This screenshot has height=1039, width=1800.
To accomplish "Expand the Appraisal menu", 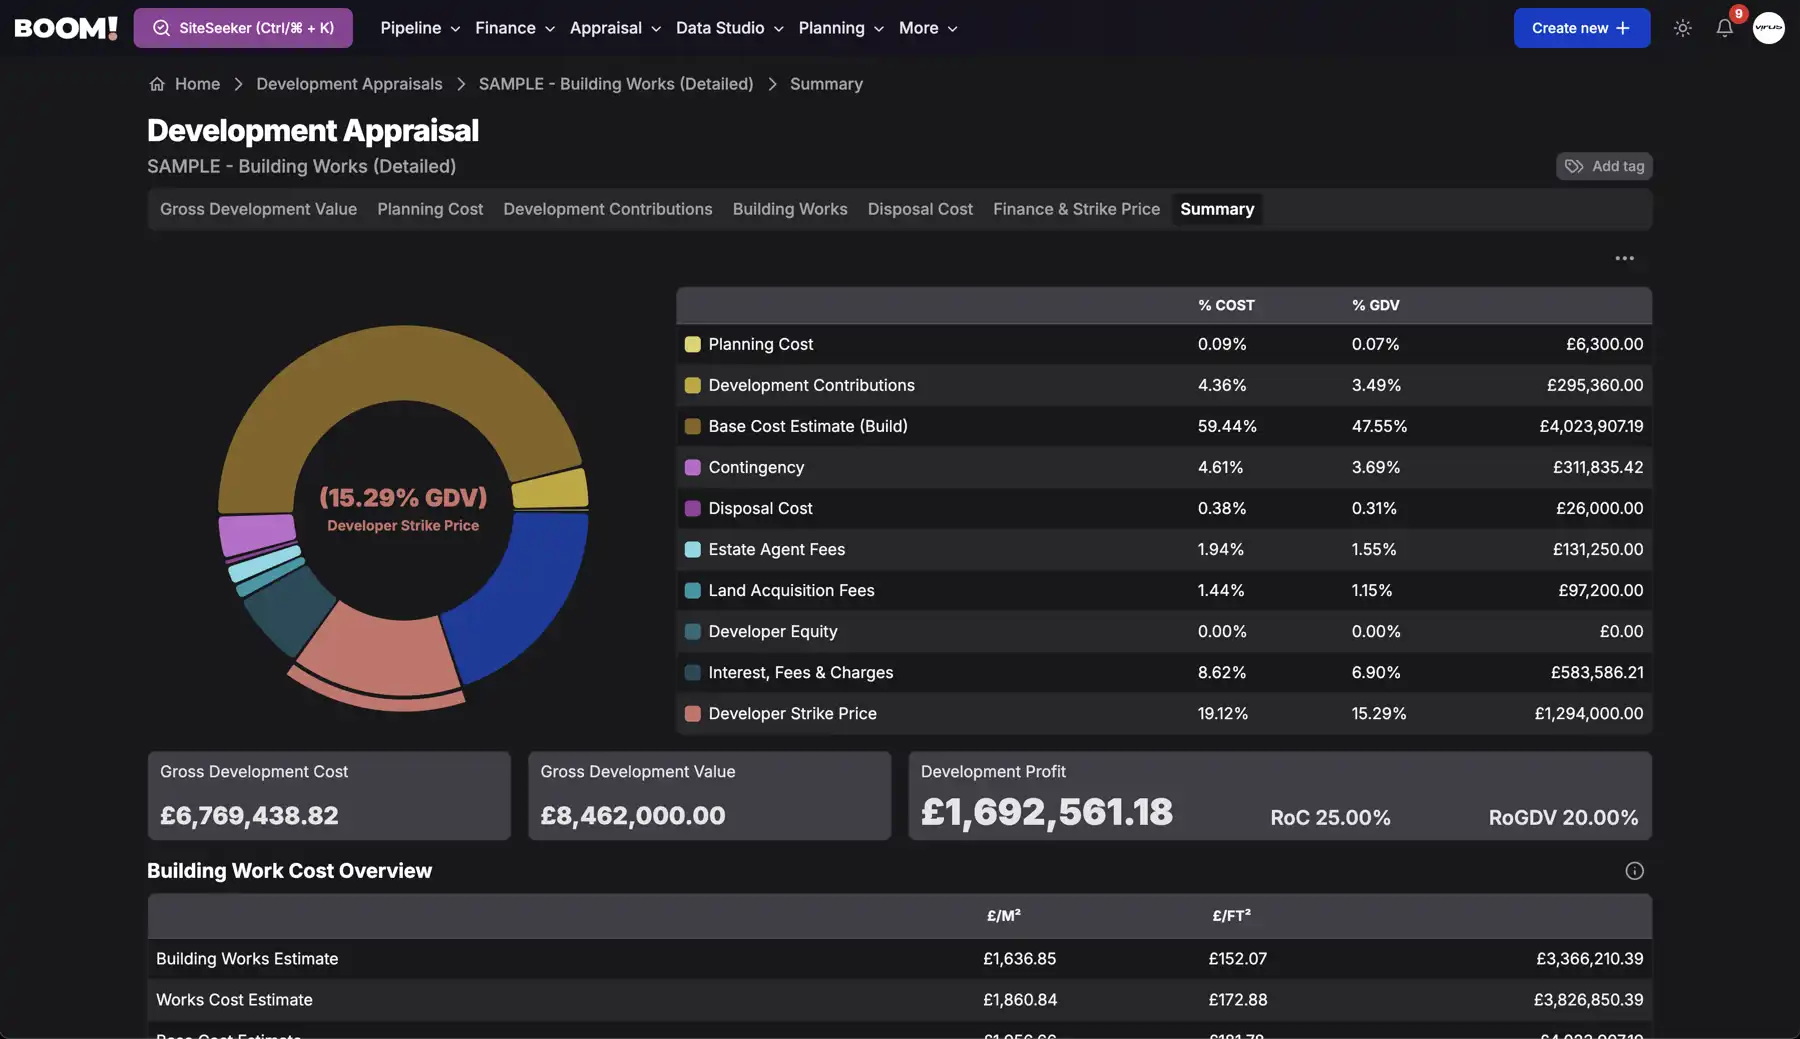I will coord(615,28).
